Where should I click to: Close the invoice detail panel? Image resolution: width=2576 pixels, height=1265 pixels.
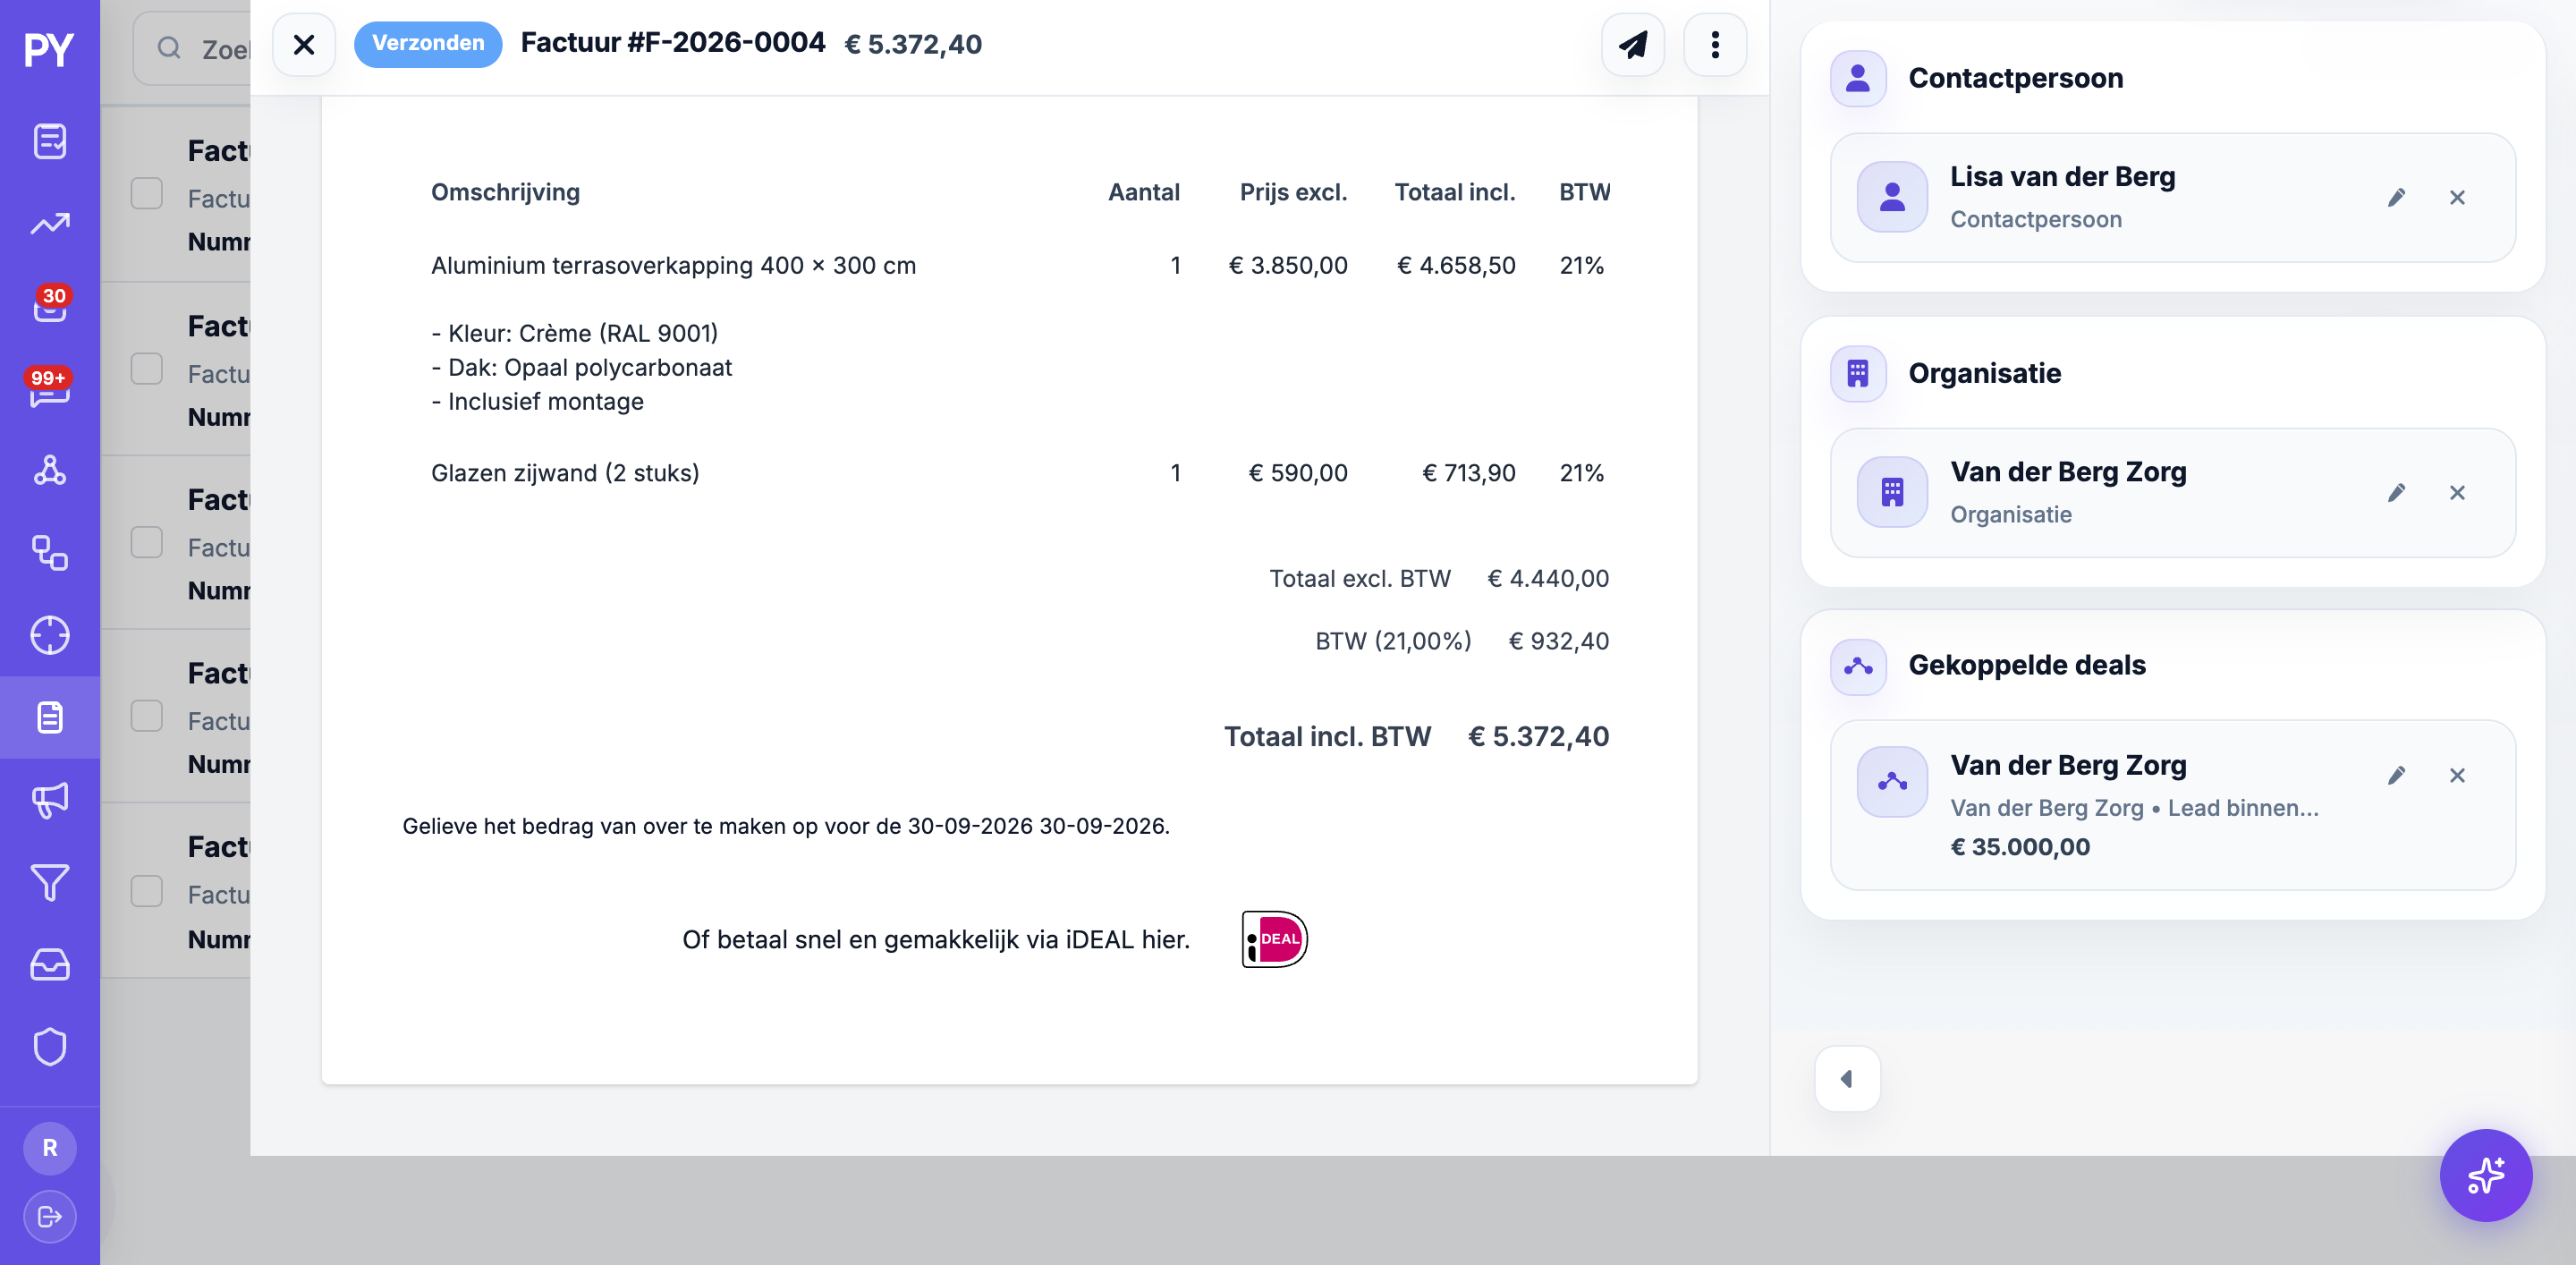[304, 44]
